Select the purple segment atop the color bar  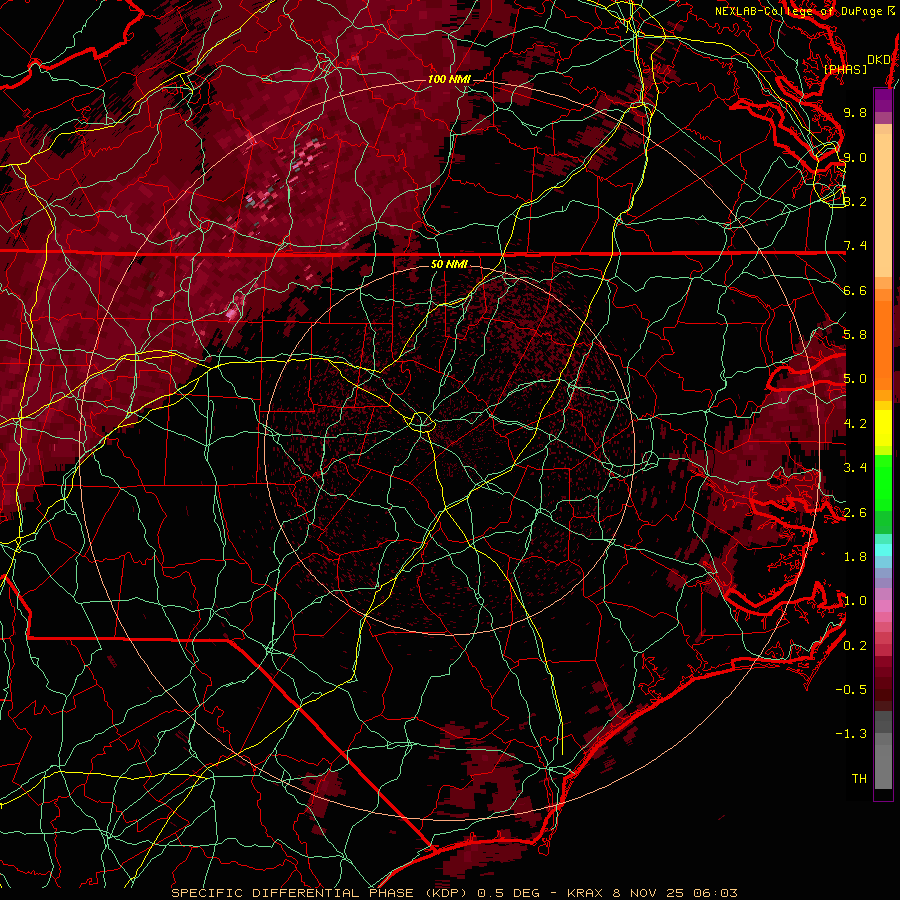click(884, 100)
